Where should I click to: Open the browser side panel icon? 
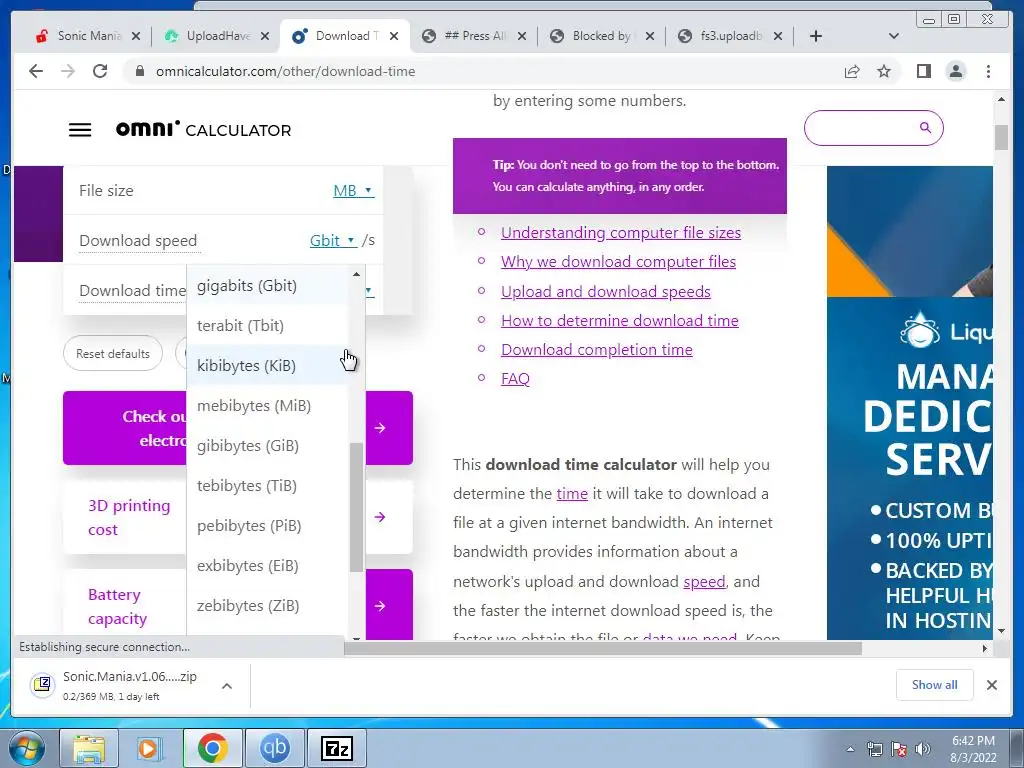point(923,71)
